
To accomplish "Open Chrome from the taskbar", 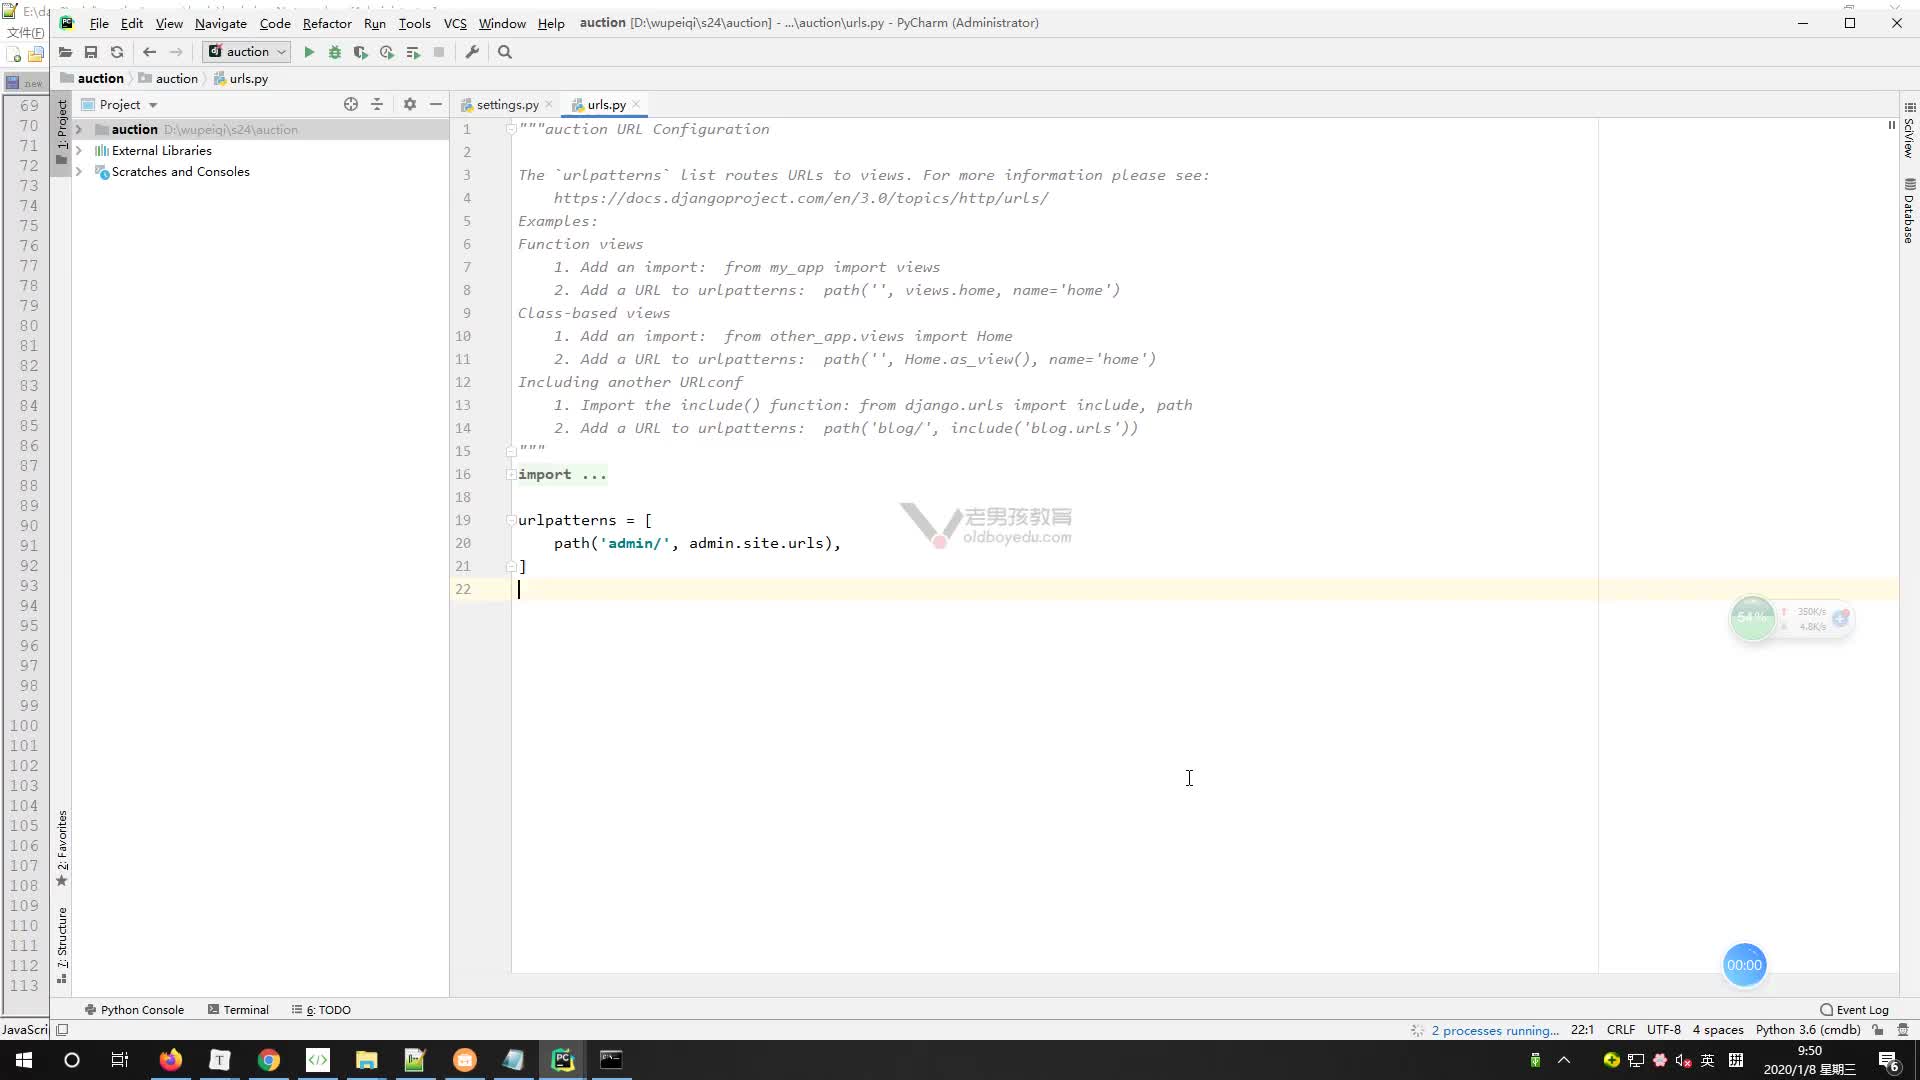I will click(269, 1060).
